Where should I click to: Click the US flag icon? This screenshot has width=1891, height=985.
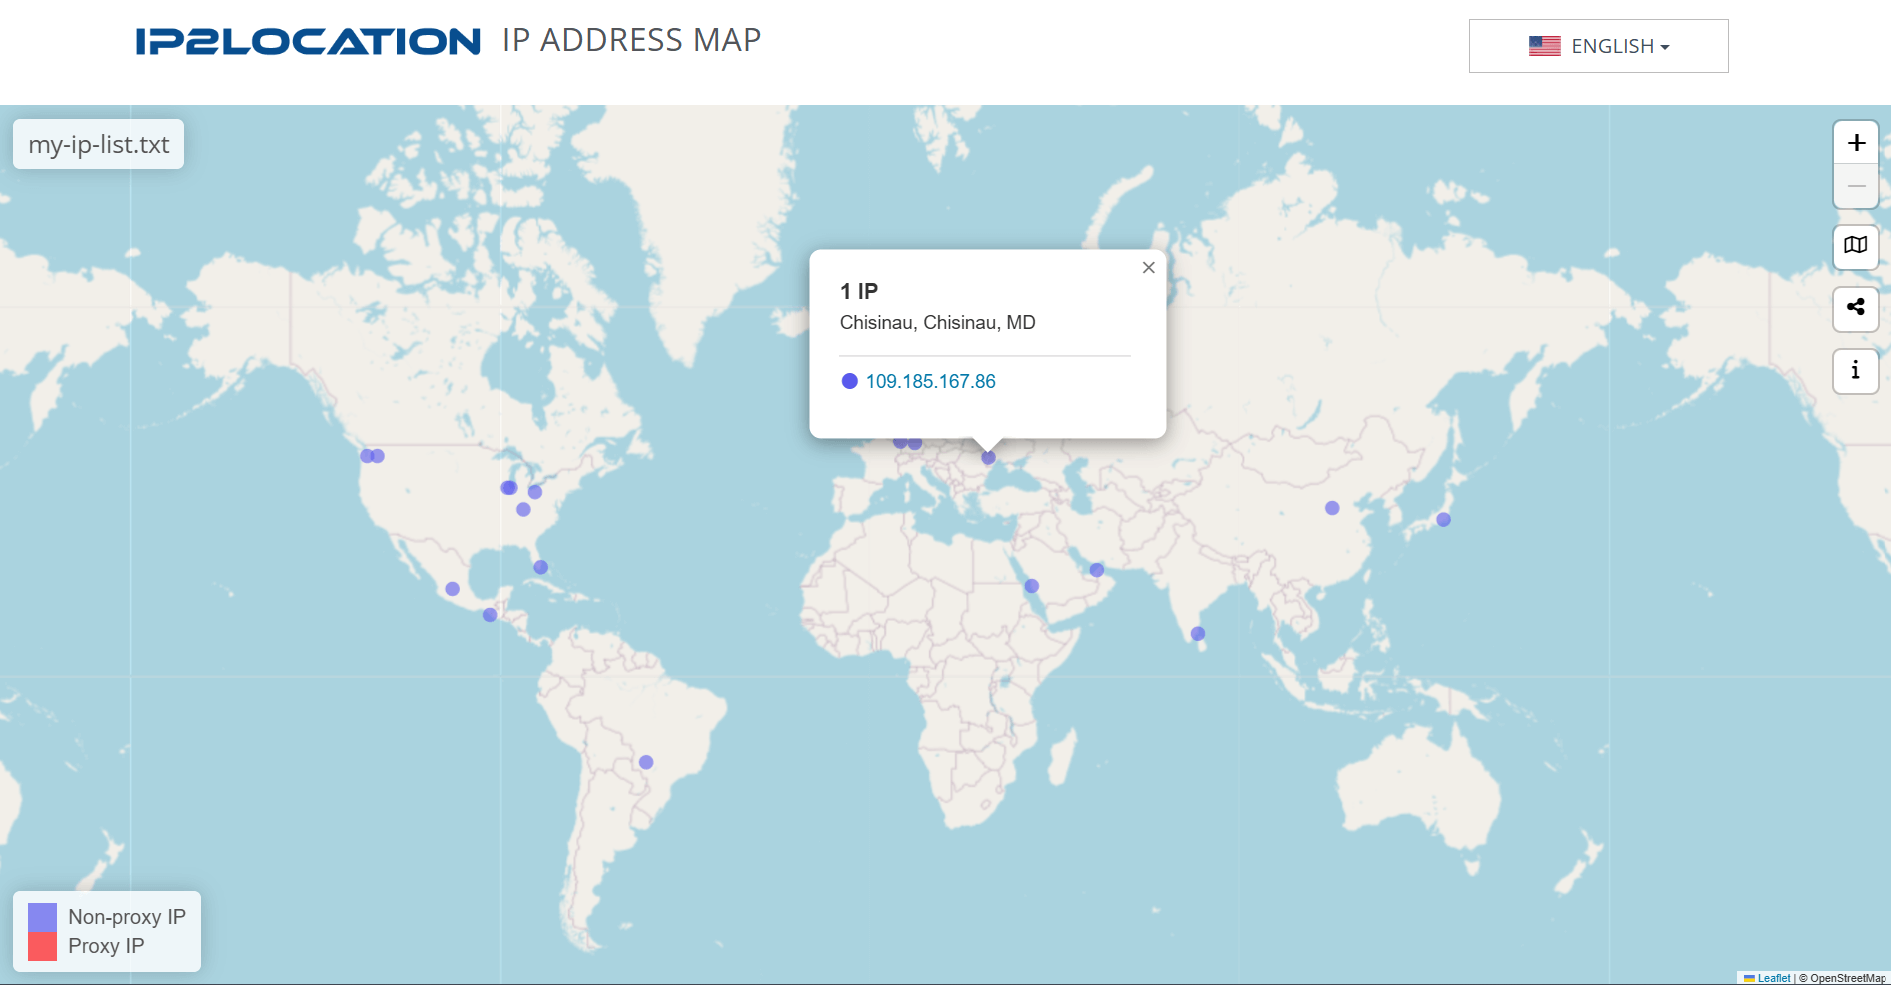(x=1544, y=46)
